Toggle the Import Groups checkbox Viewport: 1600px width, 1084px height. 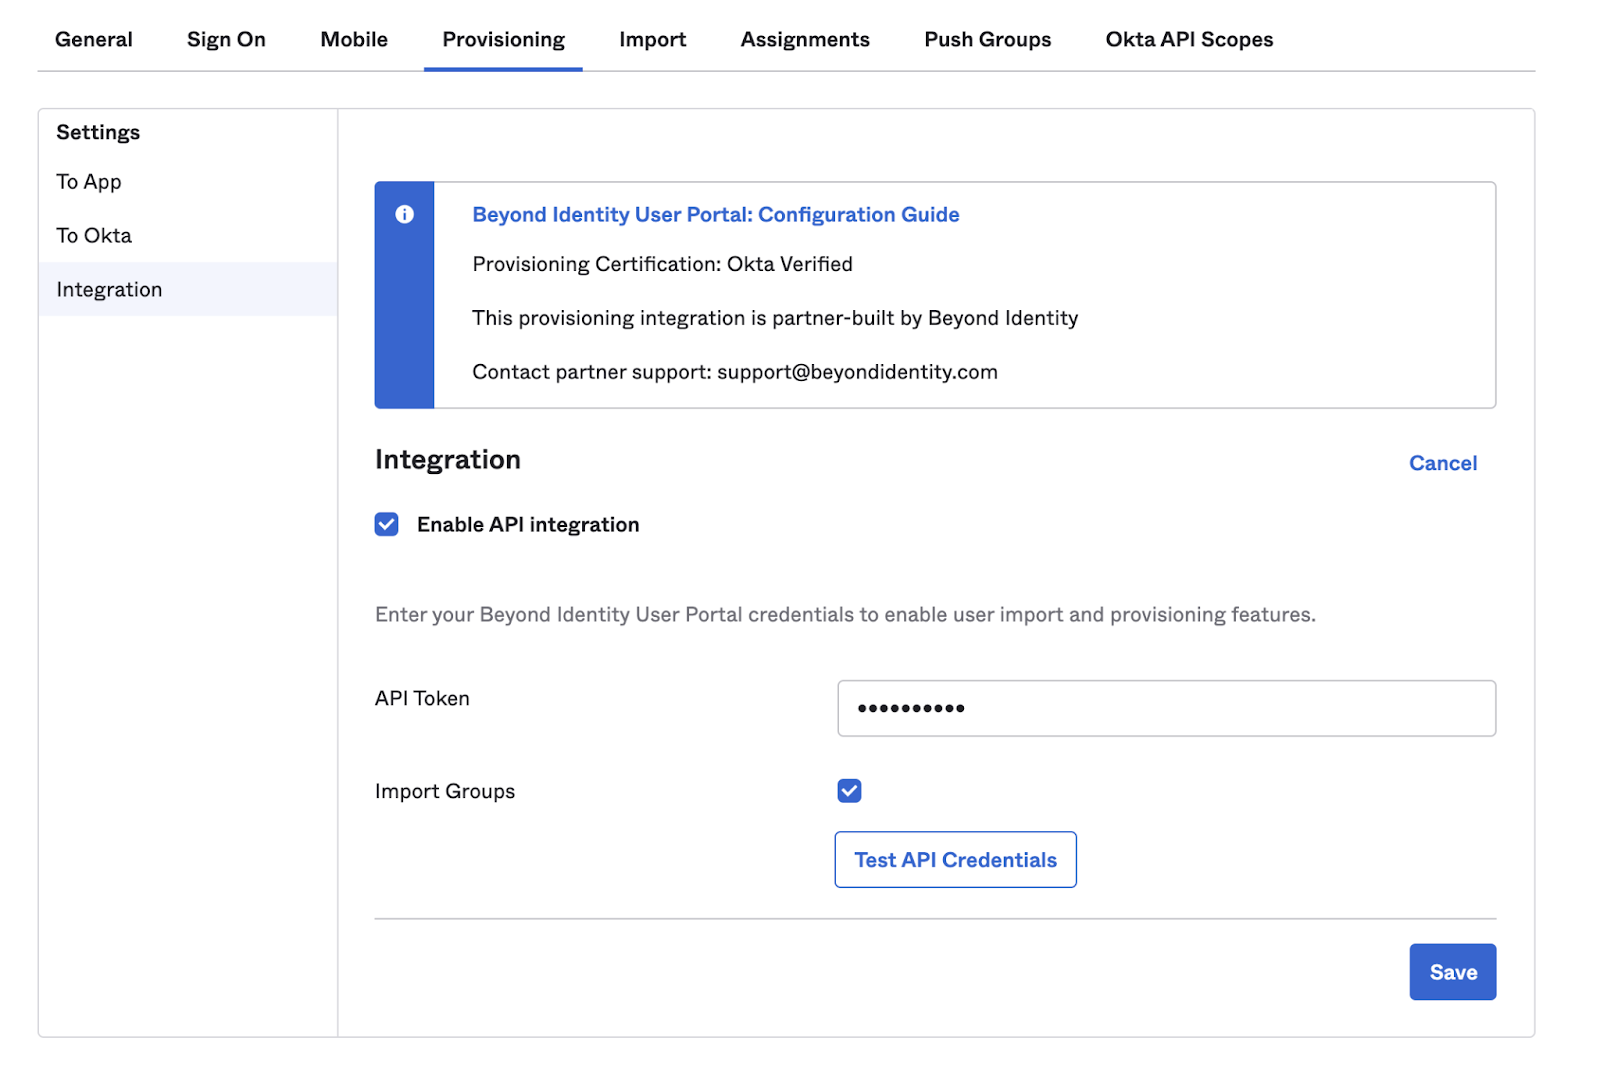[849, 791]
